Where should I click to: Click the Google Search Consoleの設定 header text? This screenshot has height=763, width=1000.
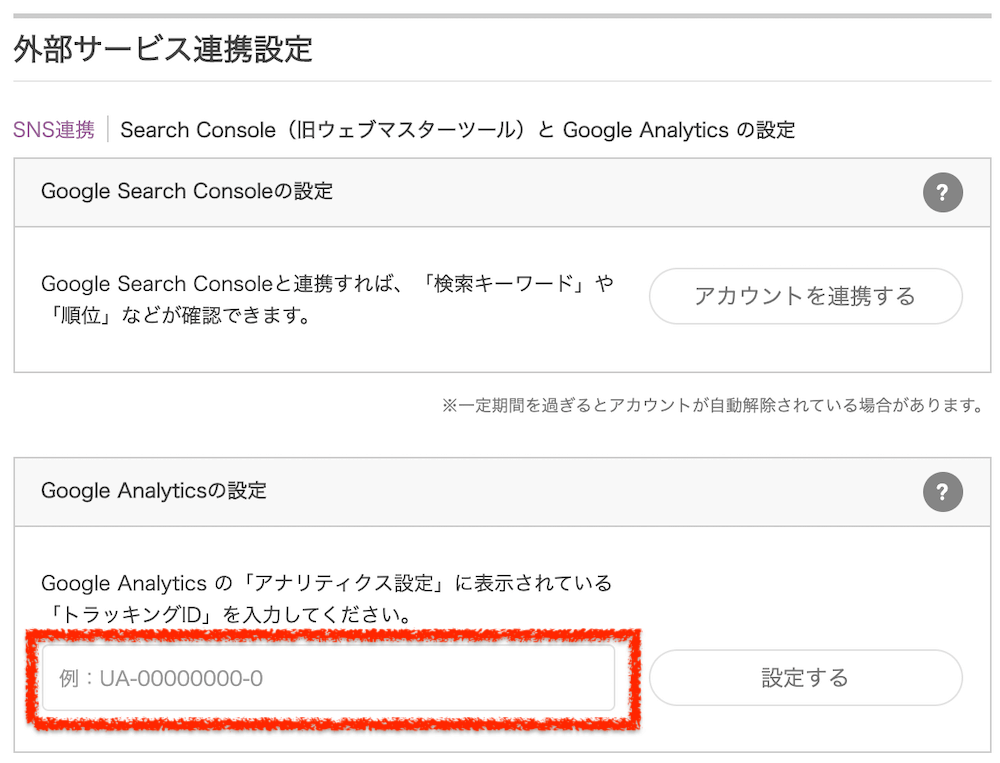[x=187, y=191]
